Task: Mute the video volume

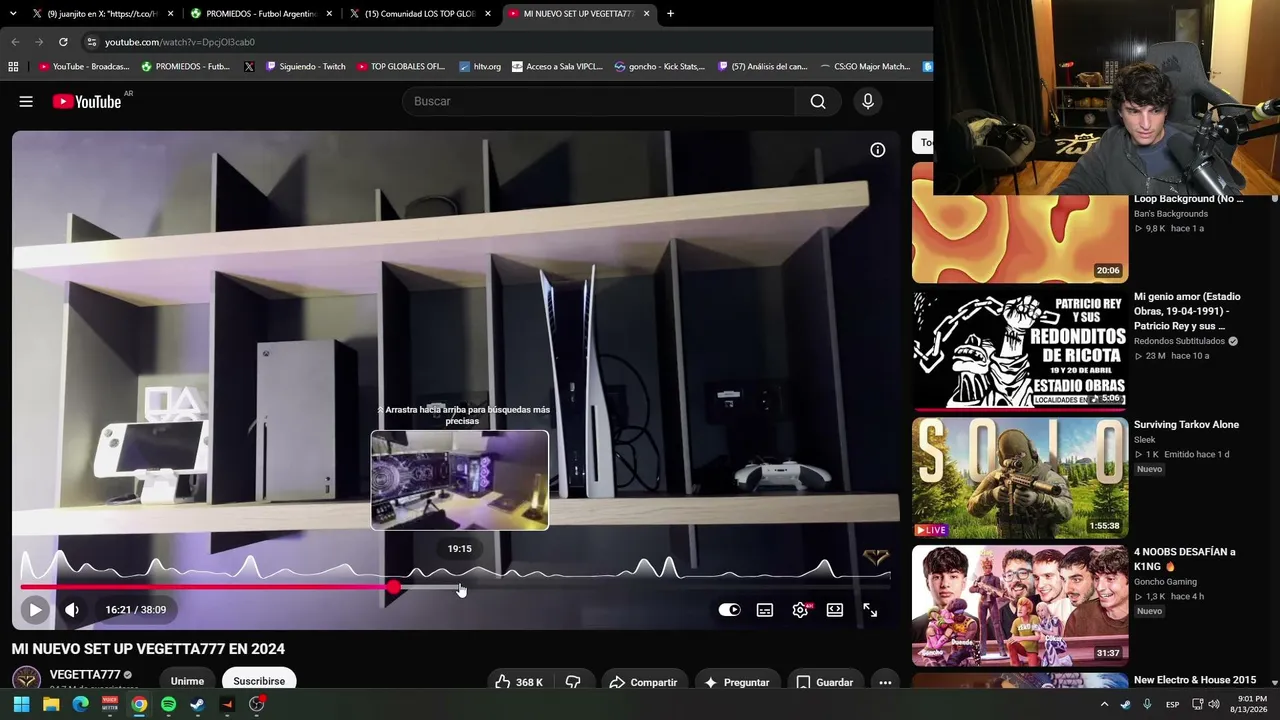Action: (72, 609)
